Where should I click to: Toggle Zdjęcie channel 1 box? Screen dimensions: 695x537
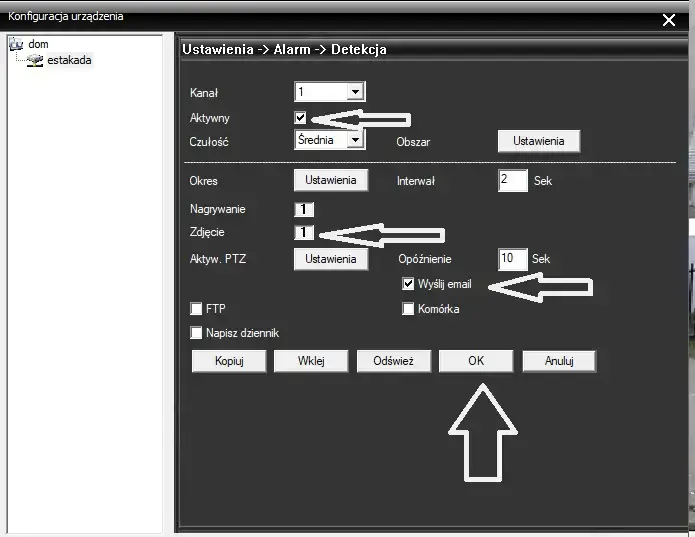(304, 232)
